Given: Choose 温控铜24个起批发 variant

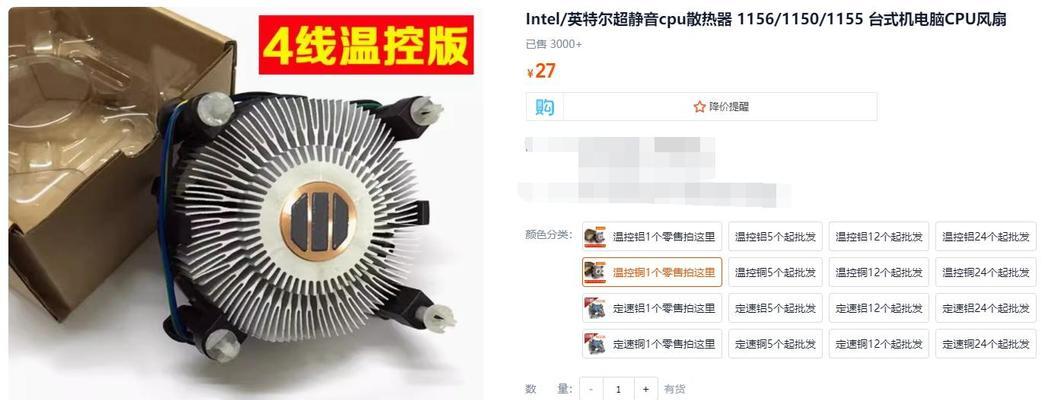Looking at the screenshot, I should pos(986,272).
